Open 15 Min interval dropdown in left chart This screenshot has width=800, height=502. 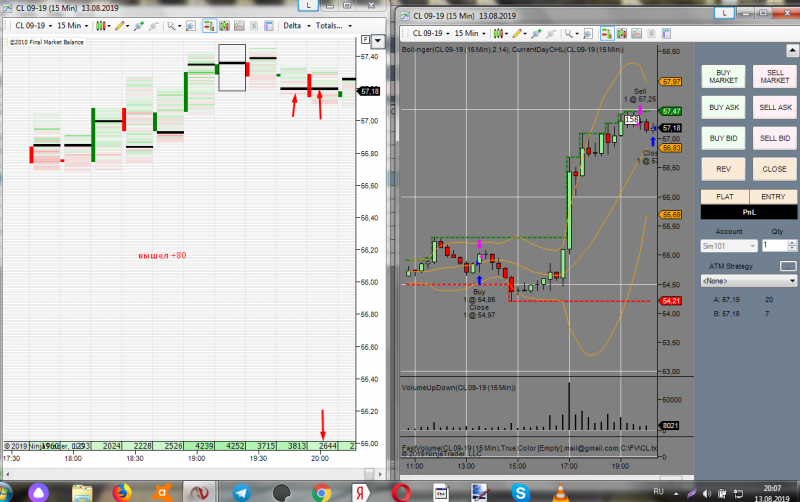[x=72, y=26]
